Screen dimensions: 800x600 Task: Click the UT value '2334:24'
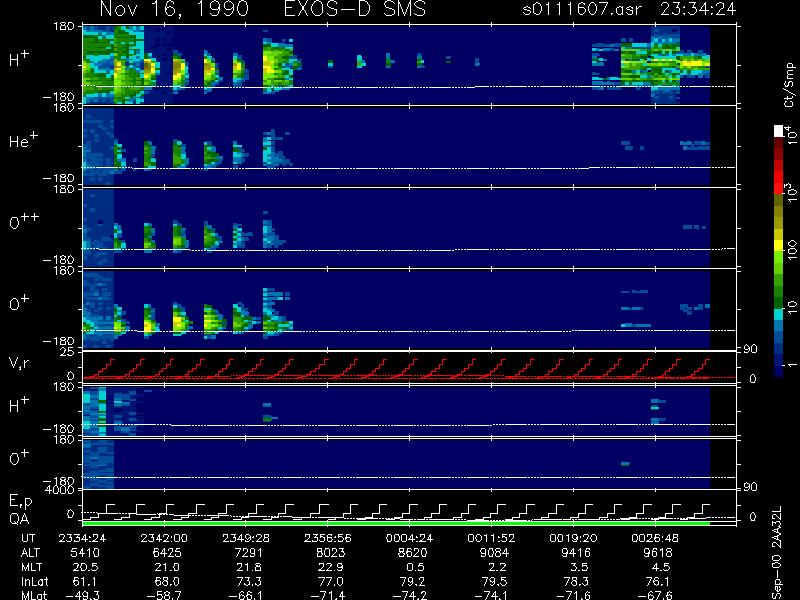point(83,538)
